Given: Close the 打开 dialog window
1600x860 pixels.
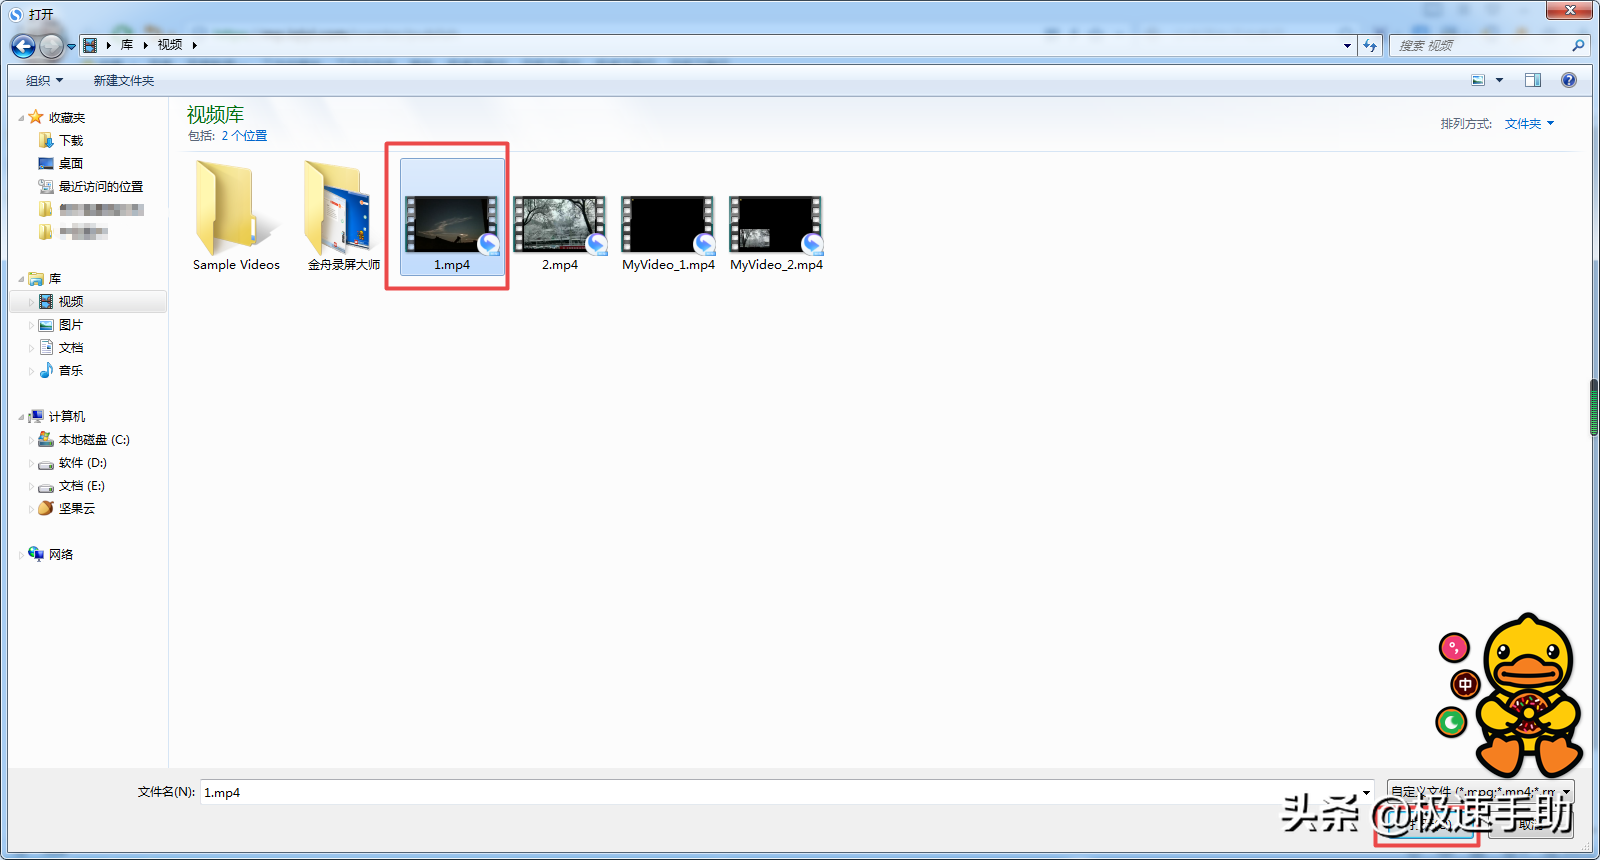Looking at the screenshot, I should [x=1570, y=10].
